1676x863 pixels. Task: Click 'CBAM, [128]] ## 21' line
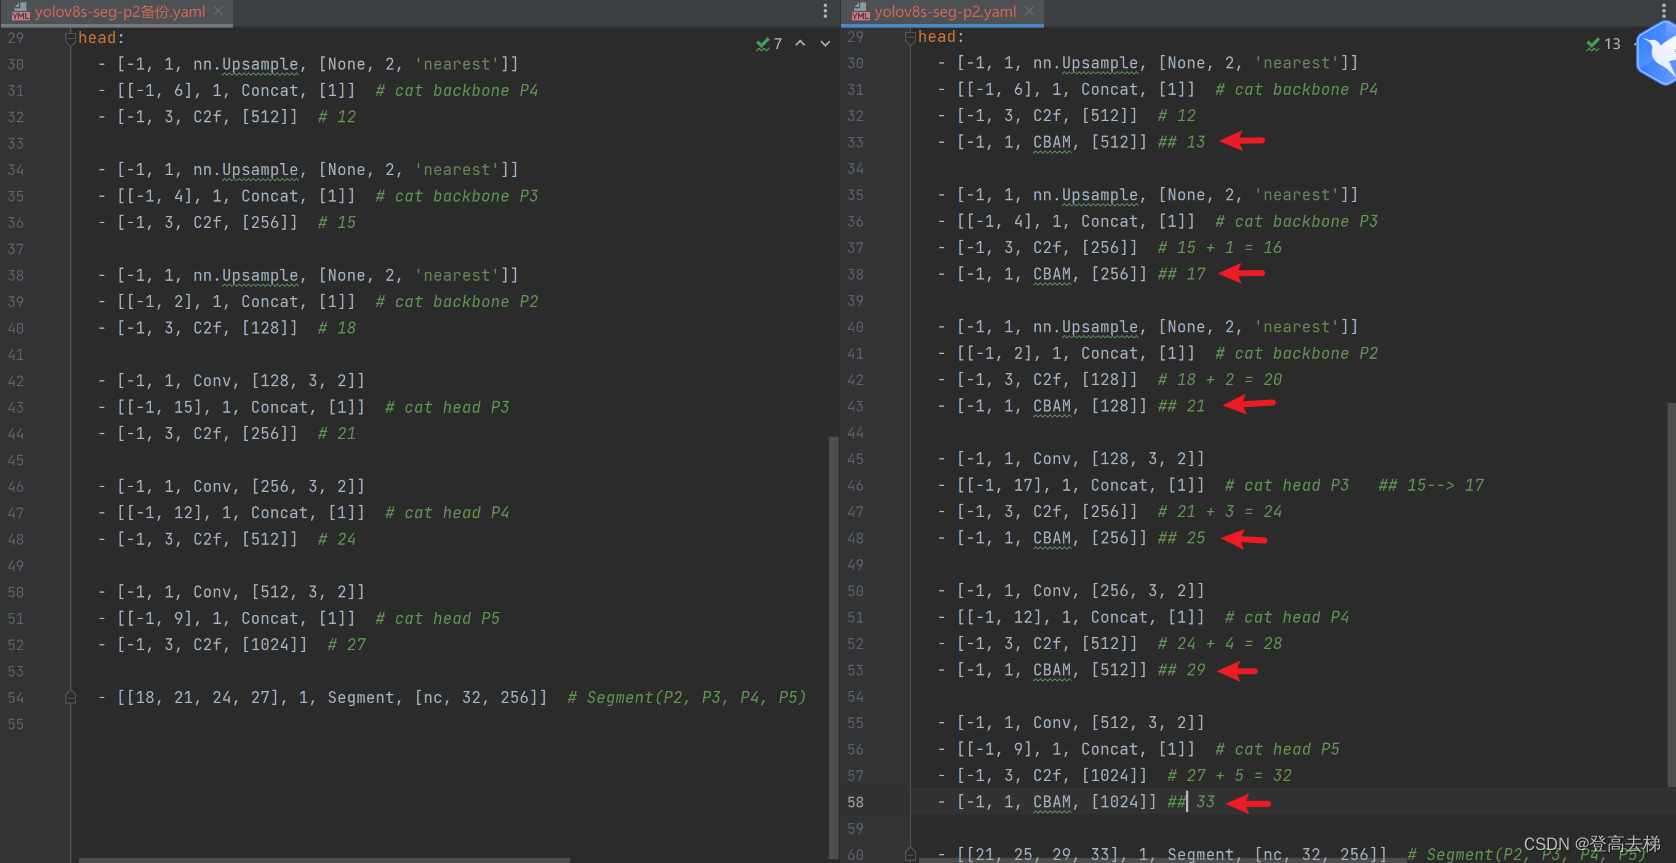click(1071, 406)
